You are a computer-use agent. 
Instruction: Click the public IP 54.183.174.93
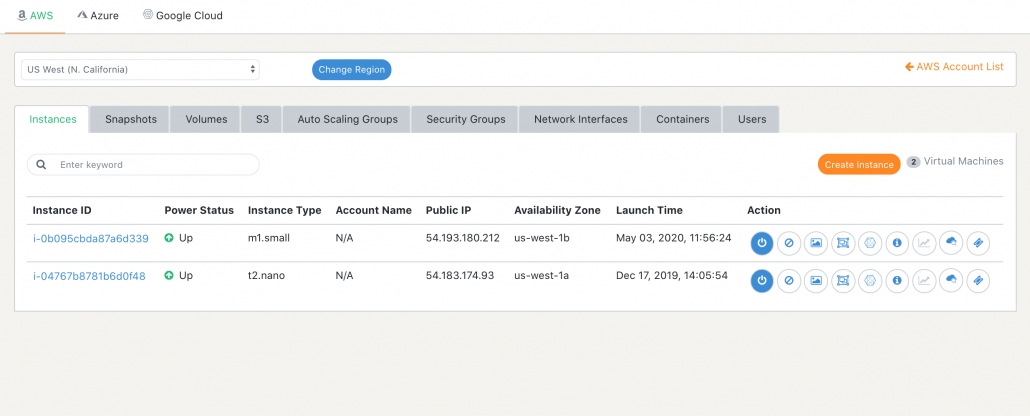tap(460, 275)
